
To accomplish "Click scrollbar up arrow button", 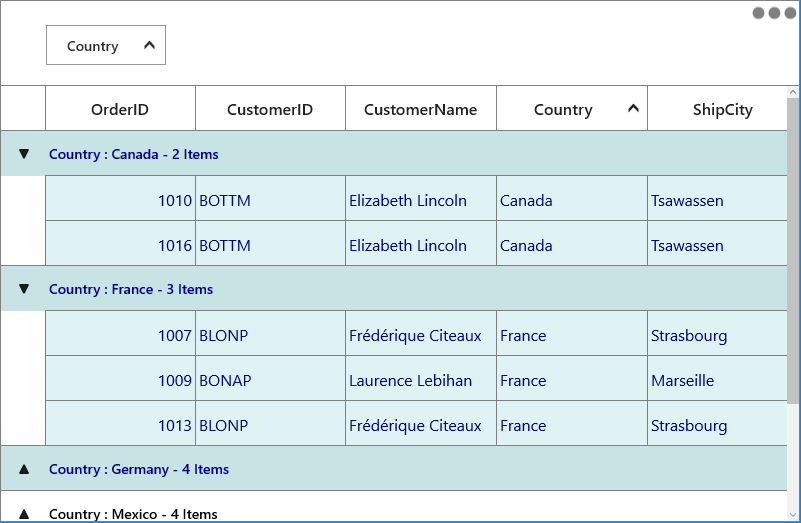I will pyautogui.click(x=793, y=92).
